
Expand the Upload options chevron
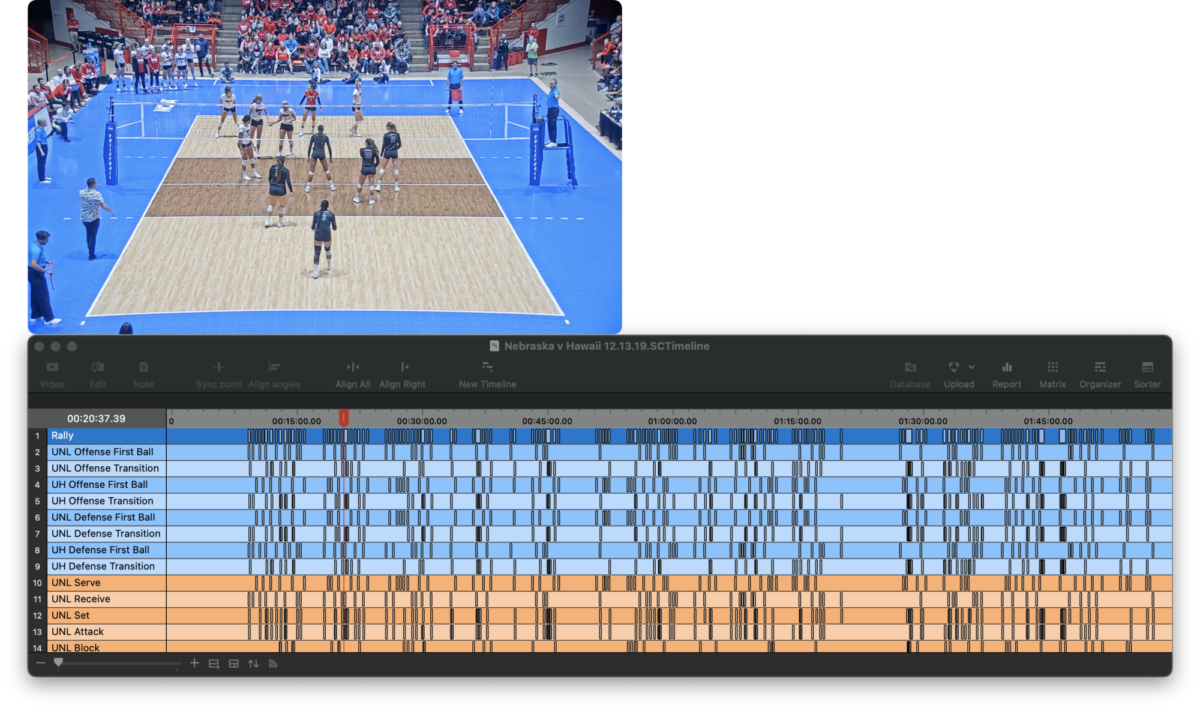point(969,368)
